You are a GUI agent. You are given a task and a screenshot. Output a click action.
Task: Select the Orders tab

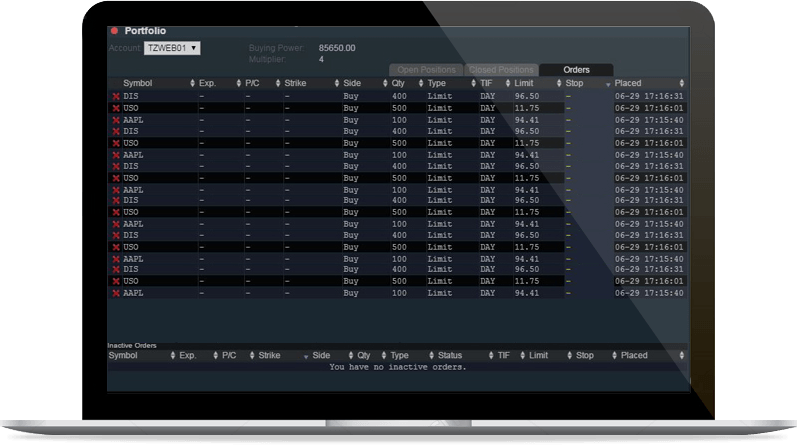pyautogui.click(x=576, y=70)
